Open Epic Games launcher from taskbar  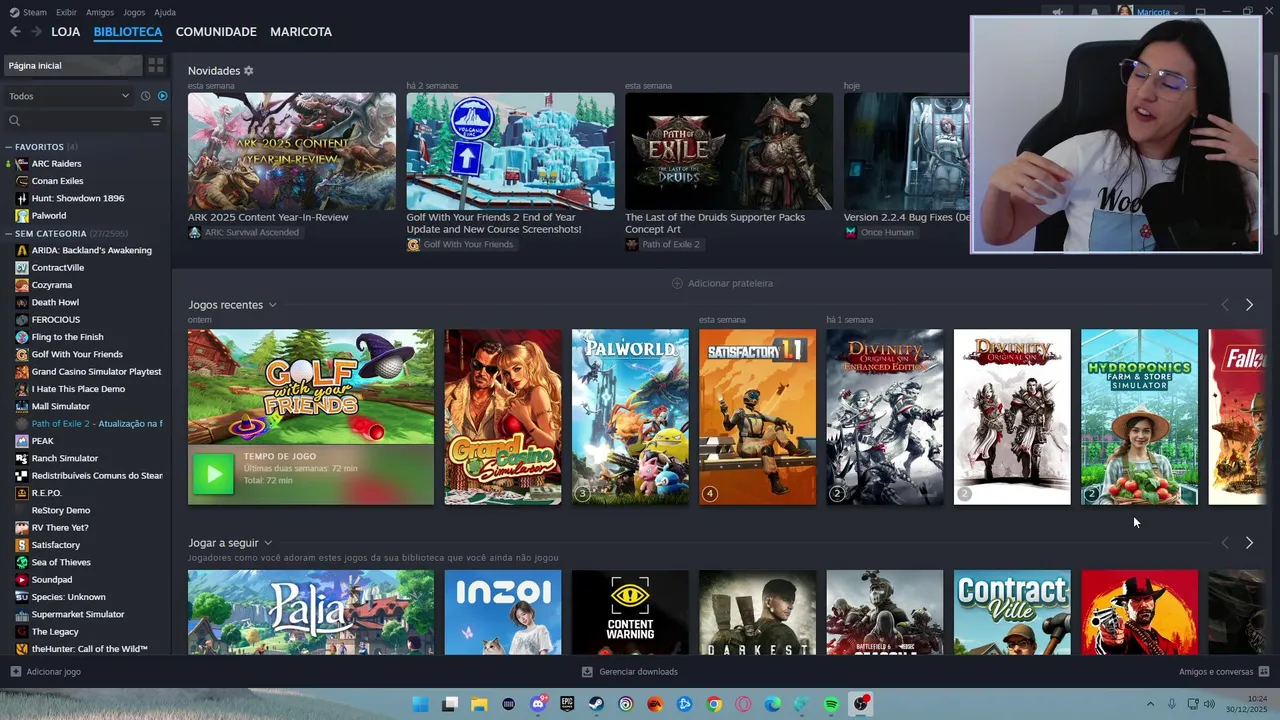tap(567, 704)
